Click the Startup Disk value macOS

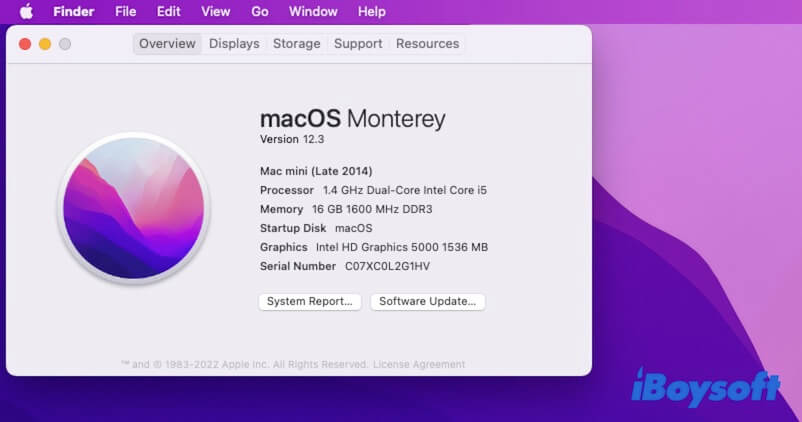(353, 228)
